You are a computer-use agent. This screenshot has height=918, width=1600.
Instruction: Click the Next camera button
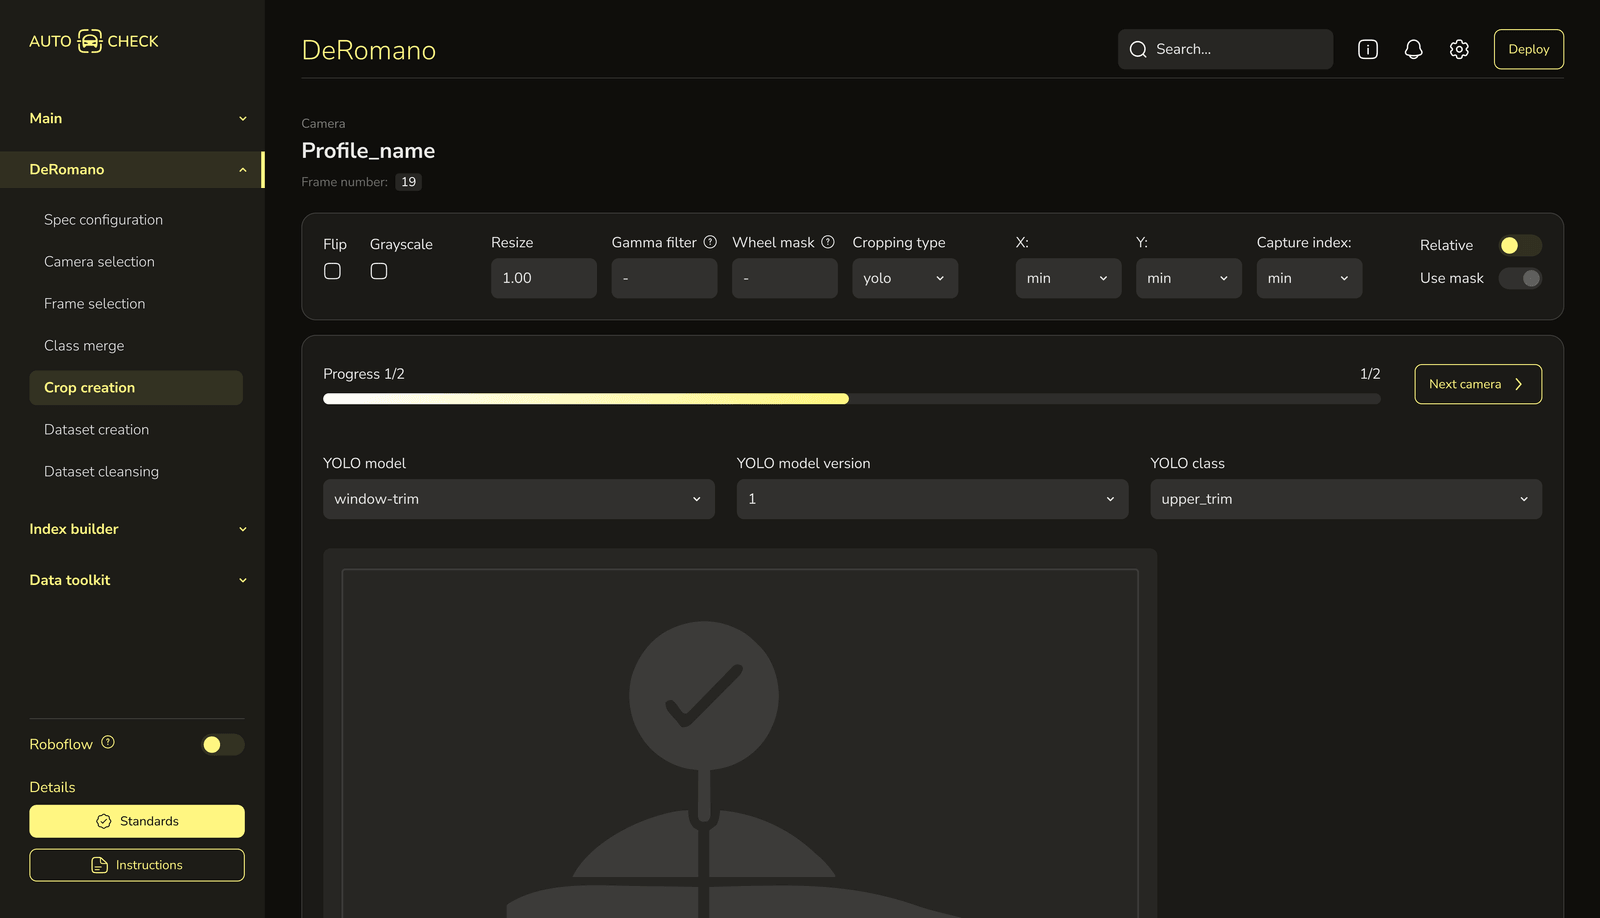1477,384
